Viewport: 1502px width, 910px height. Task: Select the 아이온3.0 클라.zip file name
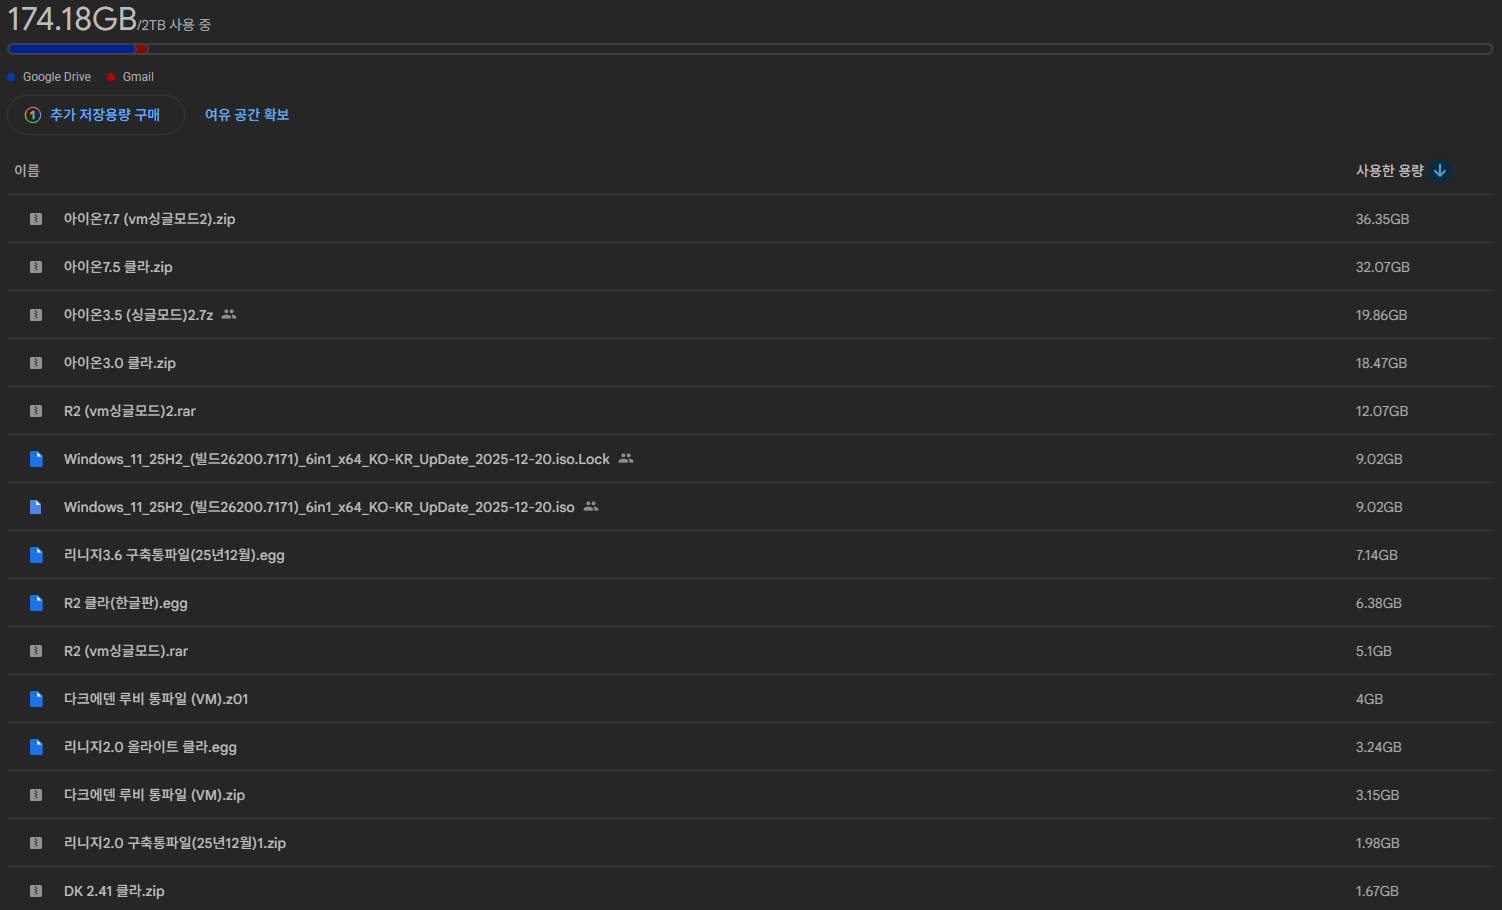(120, 363)
